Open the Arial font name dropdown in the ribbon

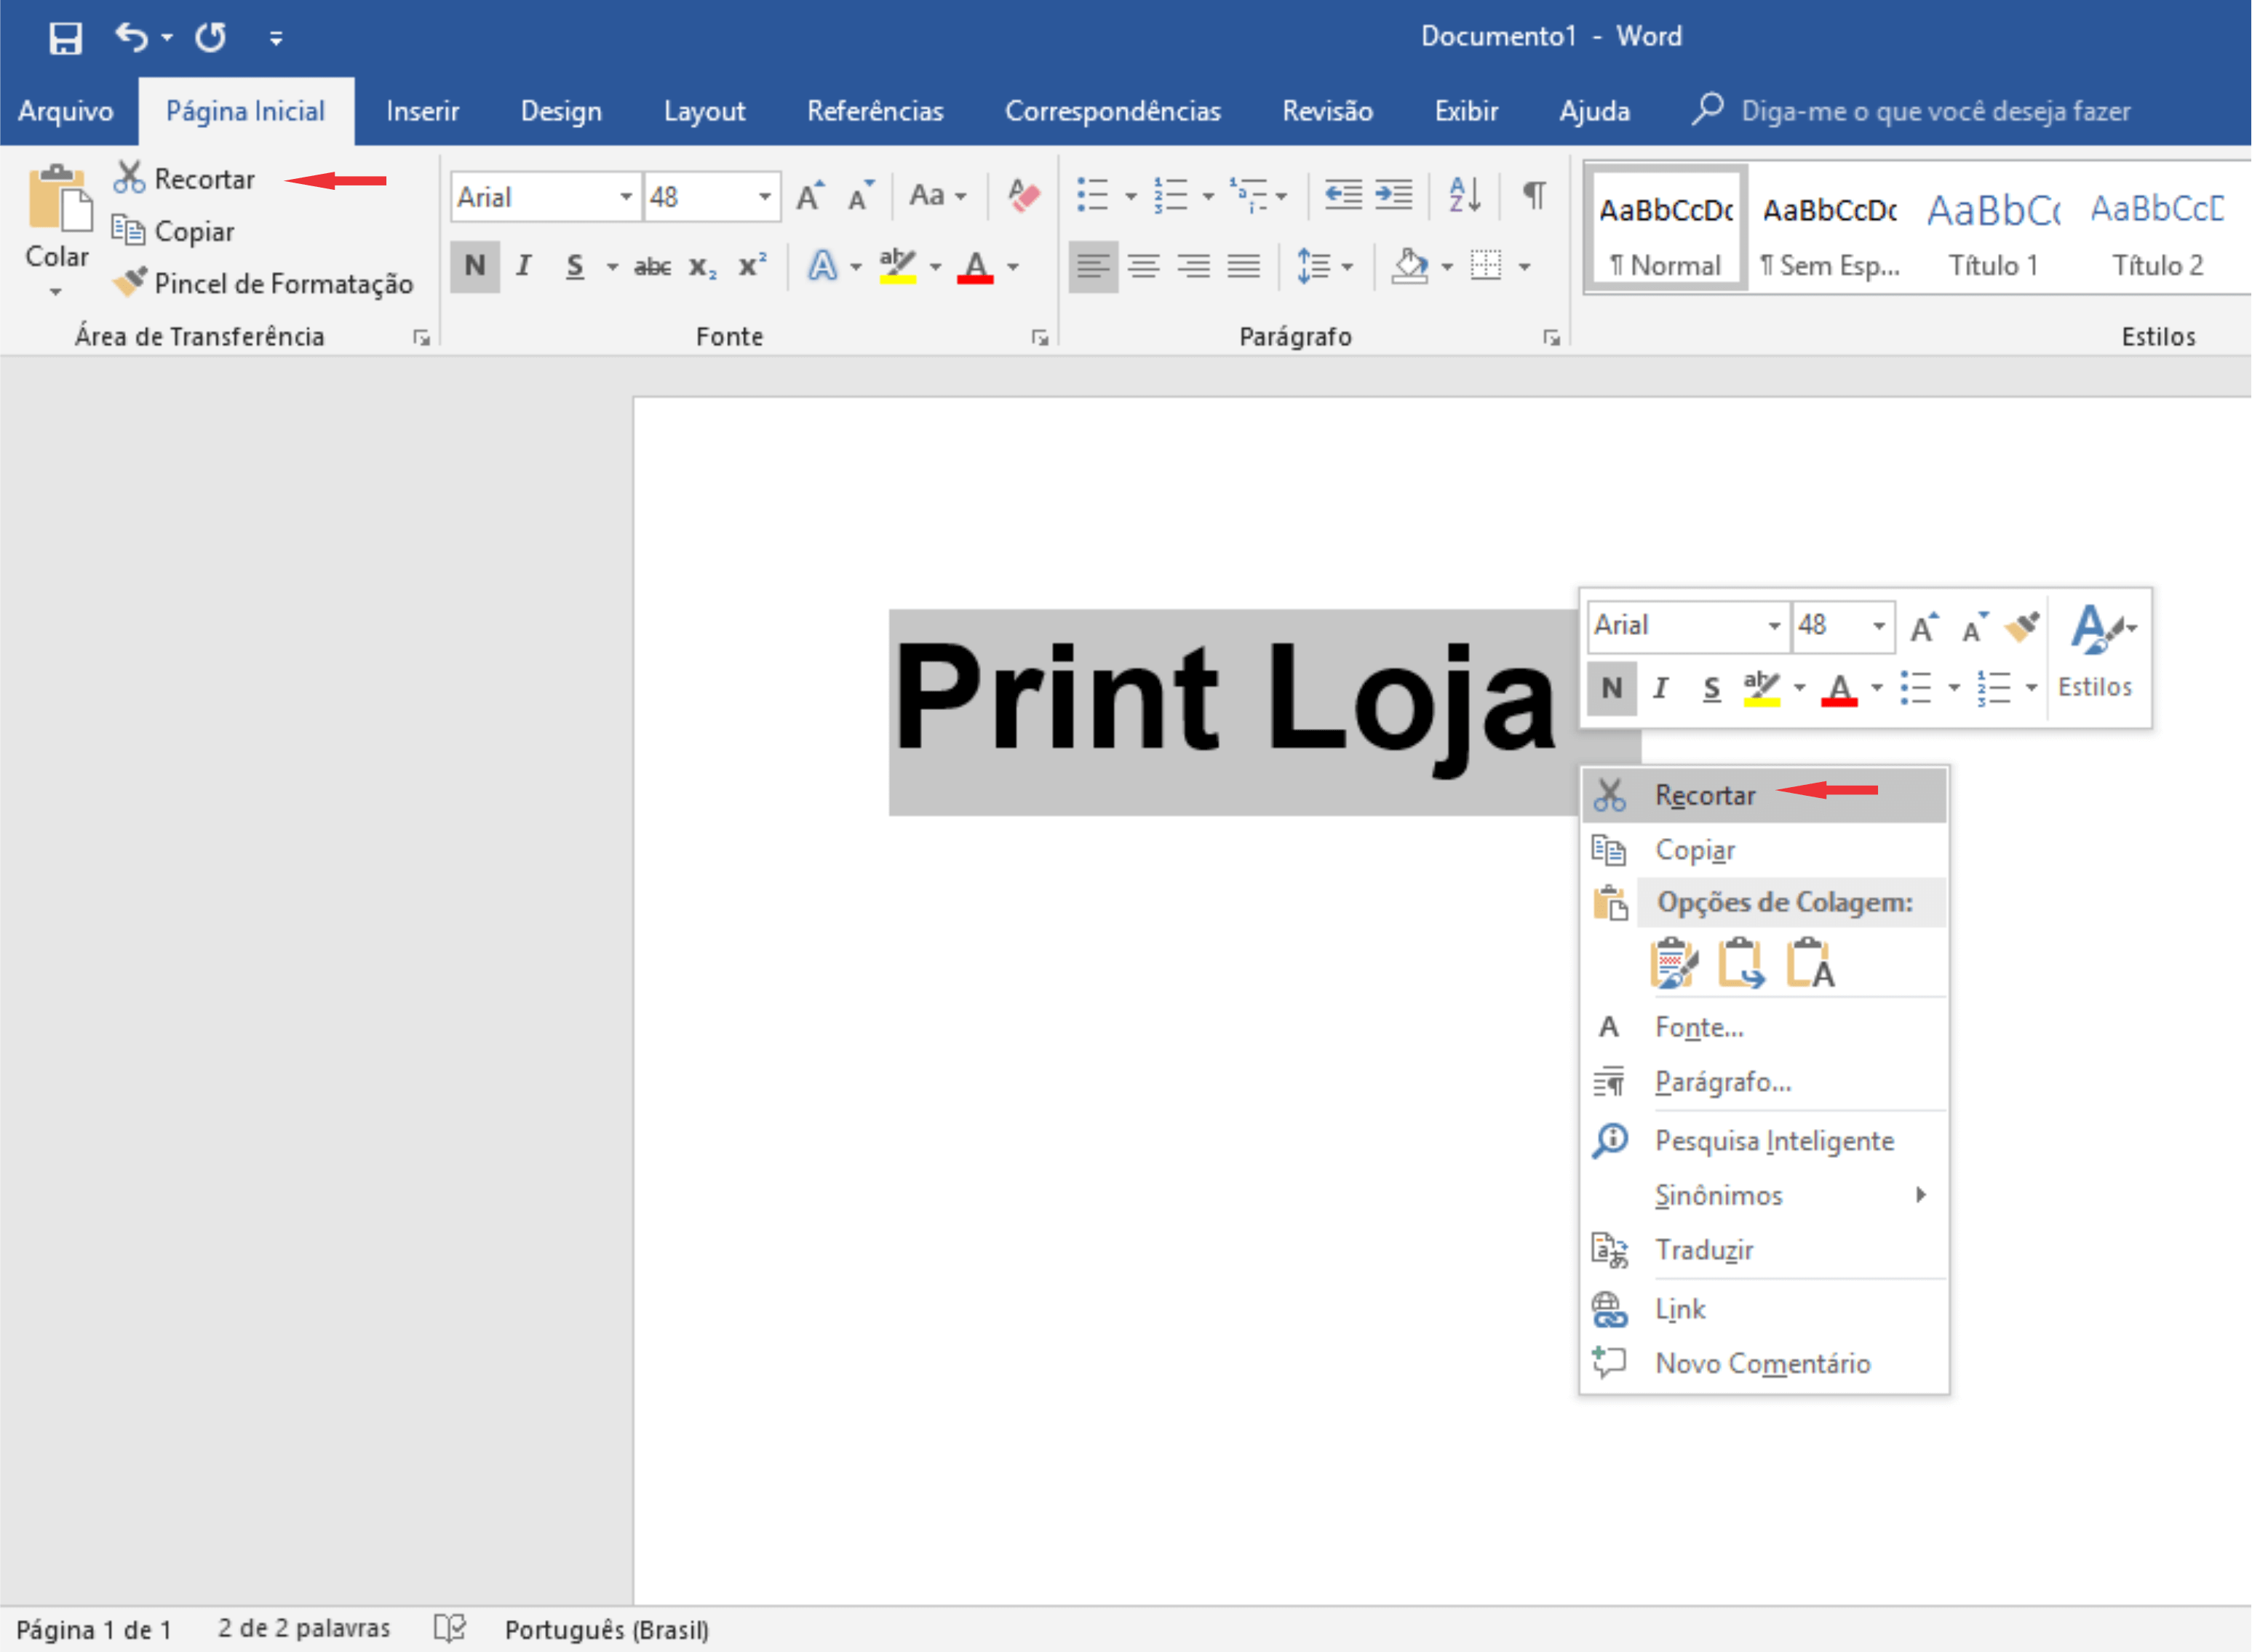point(626,196)
